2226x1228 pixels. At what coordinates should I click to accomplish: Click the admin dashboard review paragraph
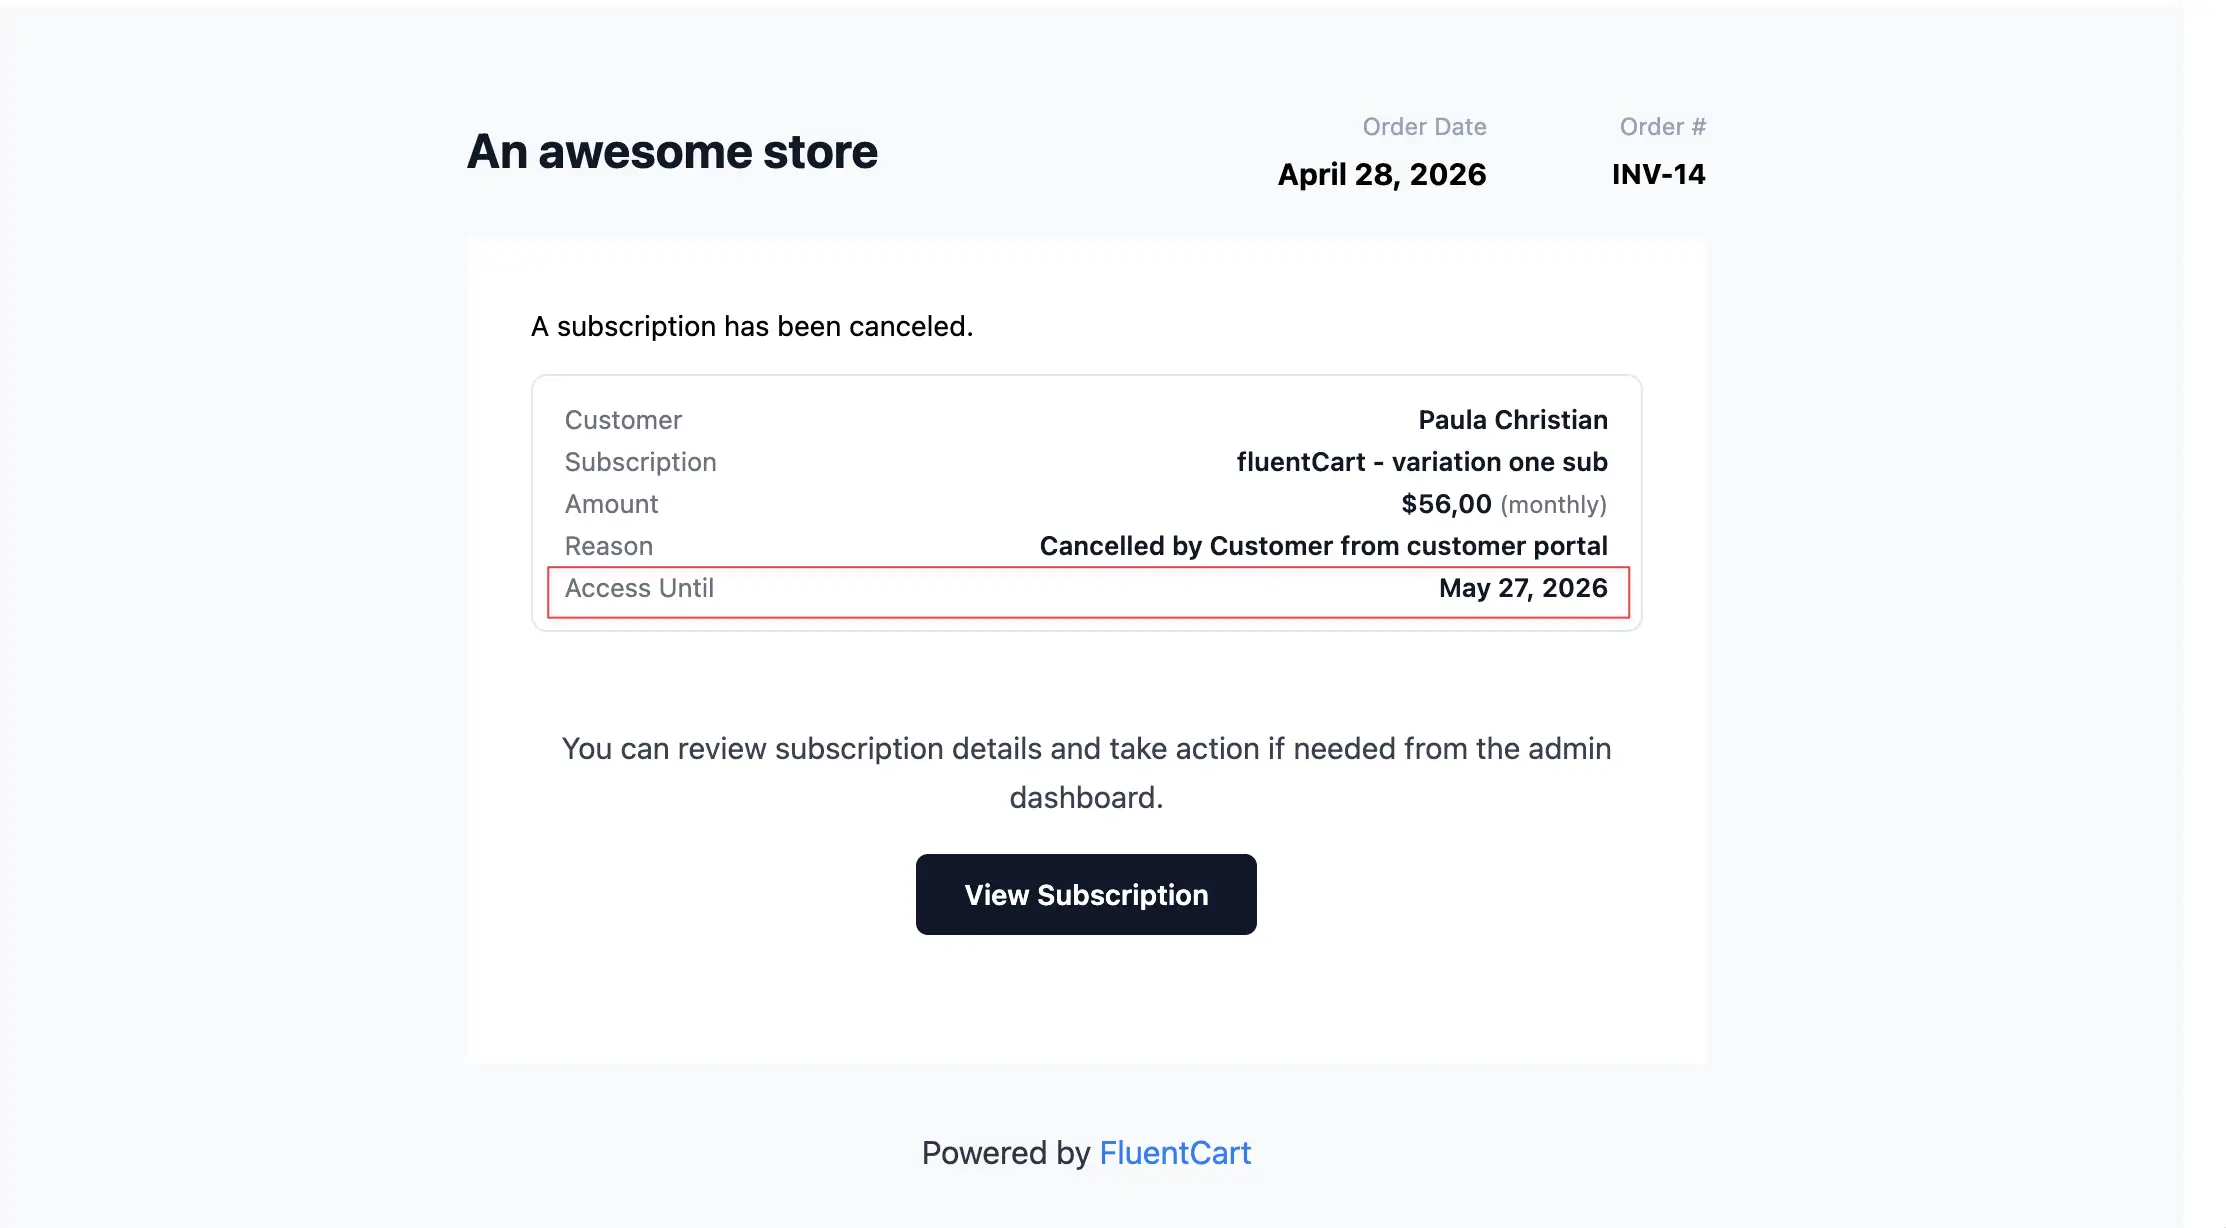pos(1086,772)
